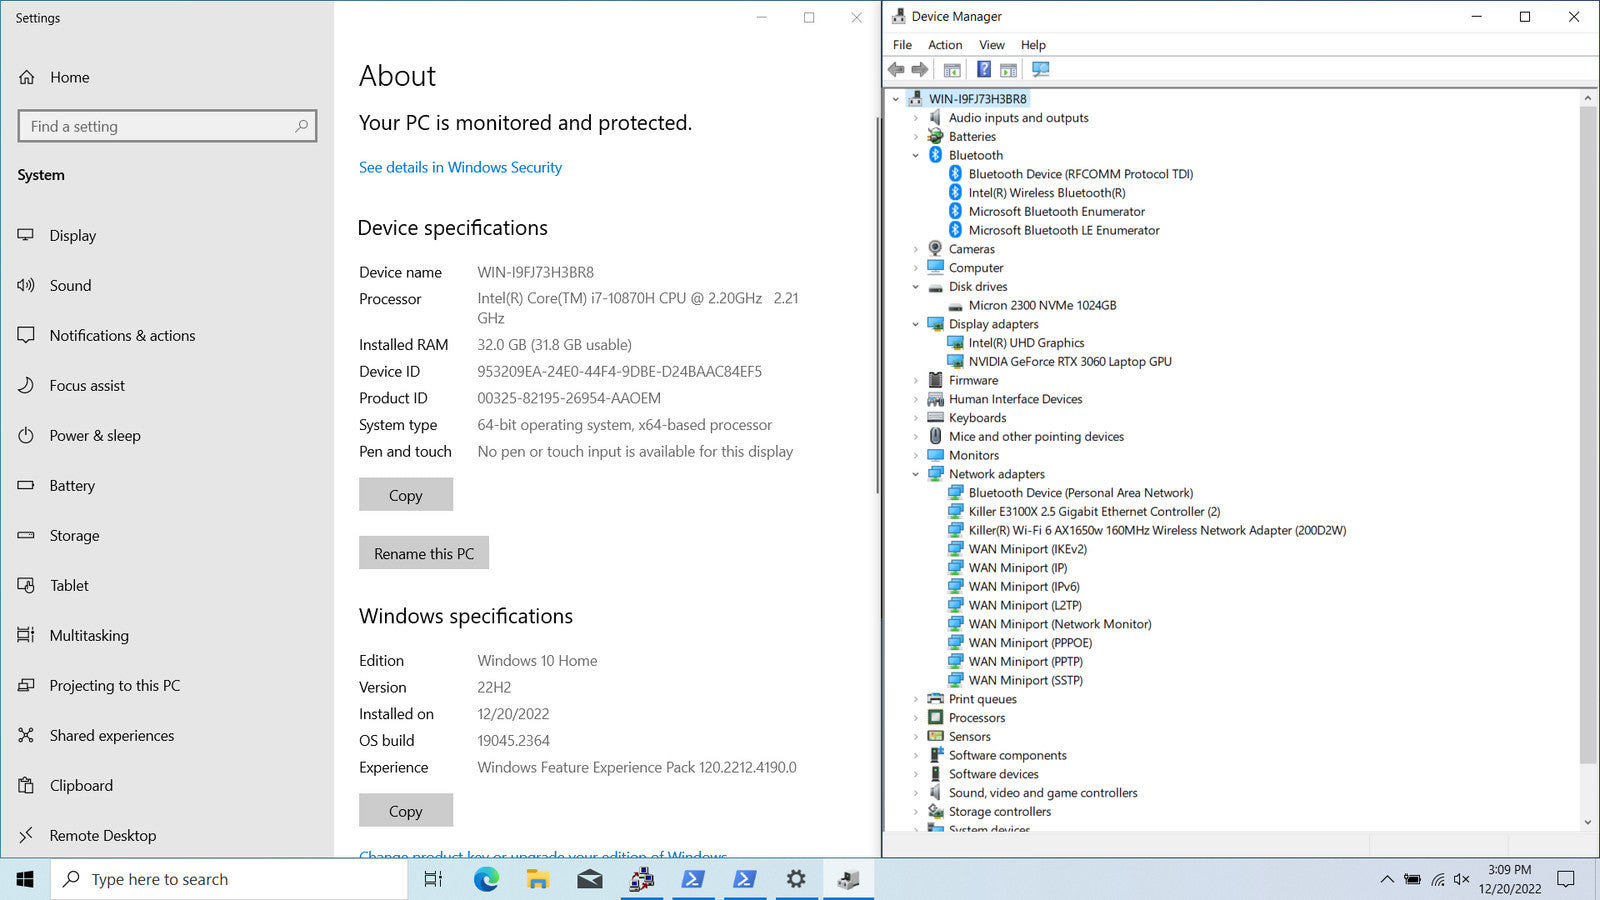Collapse the Bluetooth device category
This screenshot has width=1600, height=900.
[915, 155]
